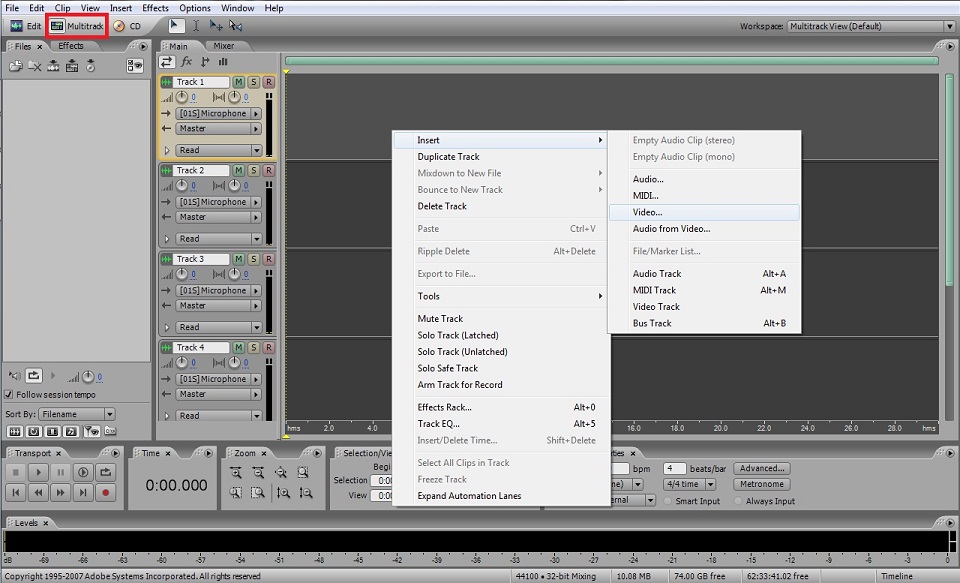960x583 pixels.
Task: Select Duplicate Track in context menu
Action: coord(448,157)
